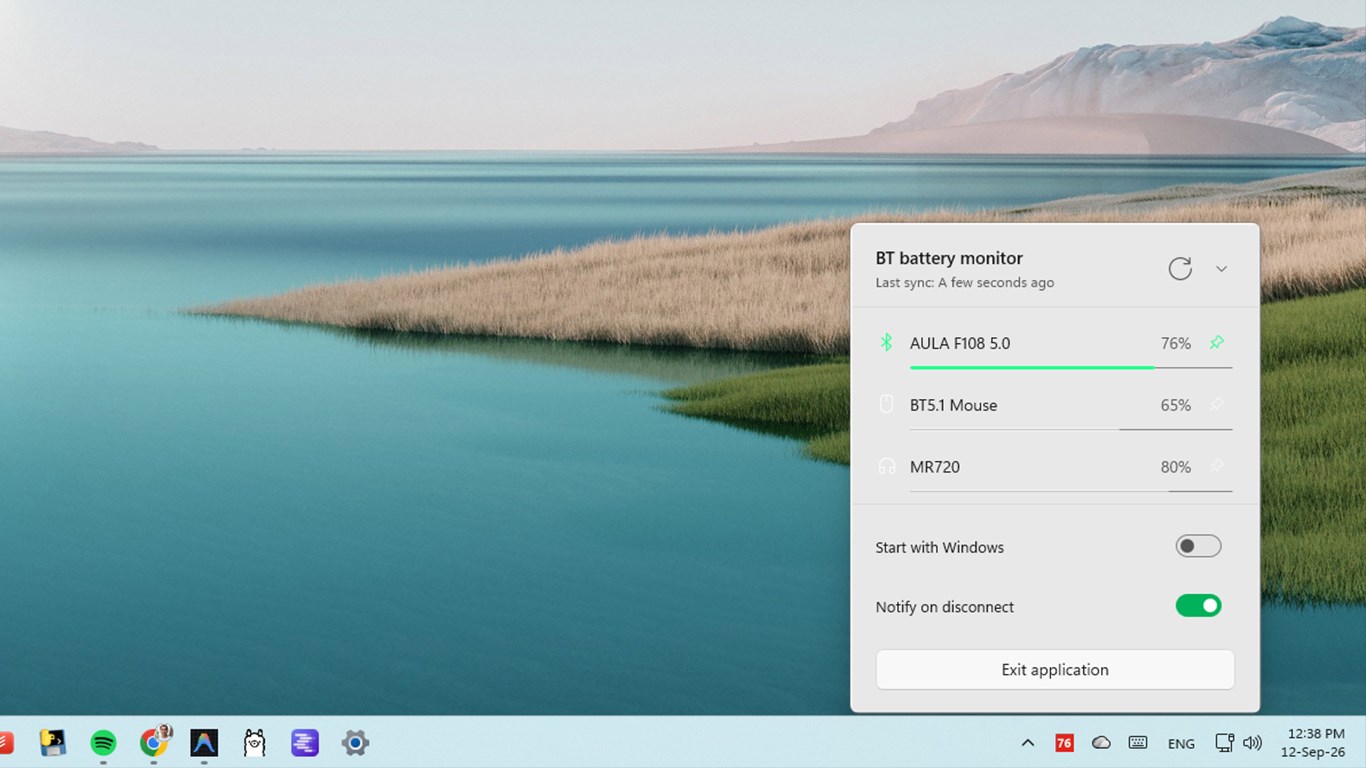Open the black triangle app in the taskbar

[x=204, y=742]
